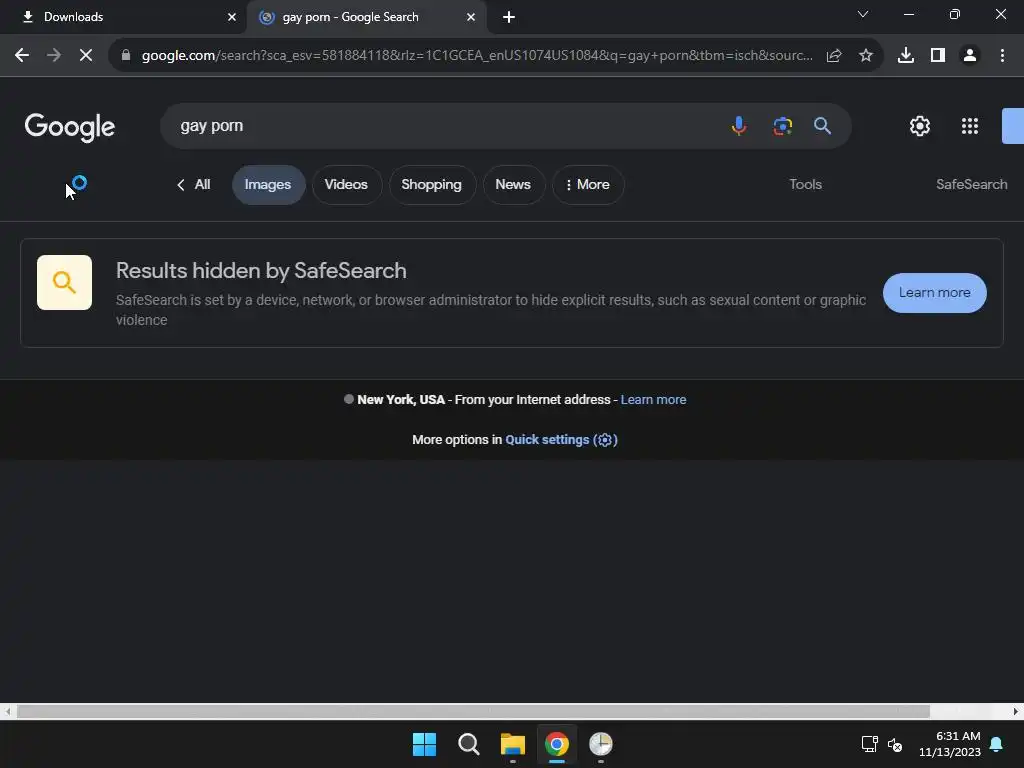The image size is (1024, 768).
Task: Open the clock app in taskbar
Action: click(x=601, y=744)
